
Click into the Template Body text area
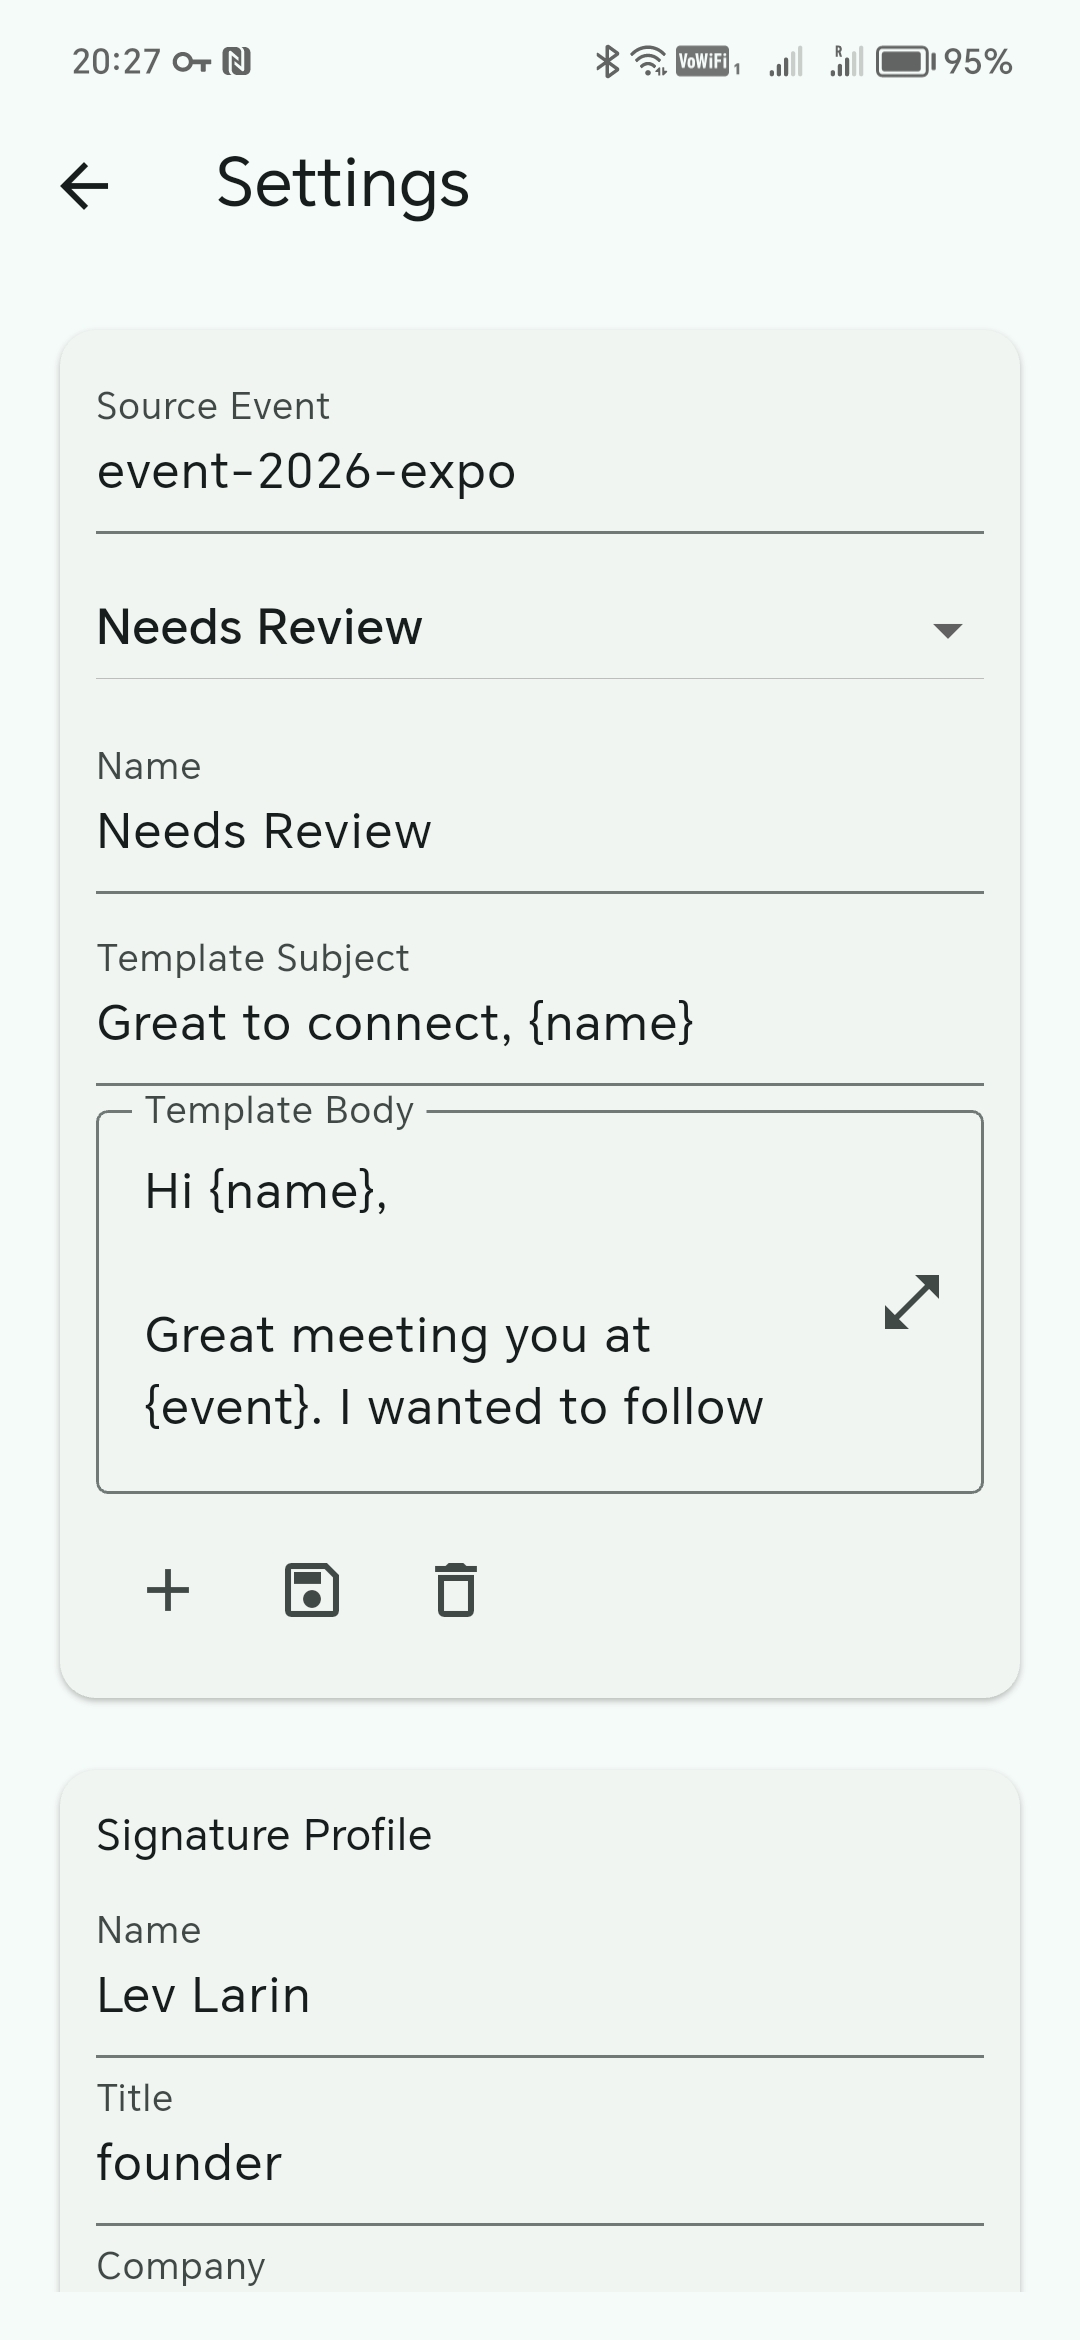pyautogui.click(x=480, y=1300)
